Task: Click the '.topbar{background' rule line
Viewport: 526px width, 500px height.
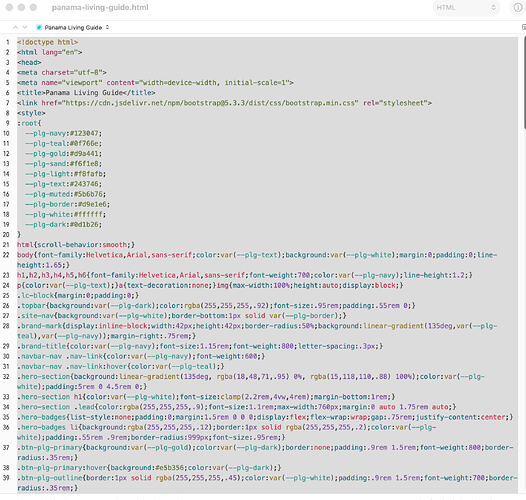Action: (216, 305)
